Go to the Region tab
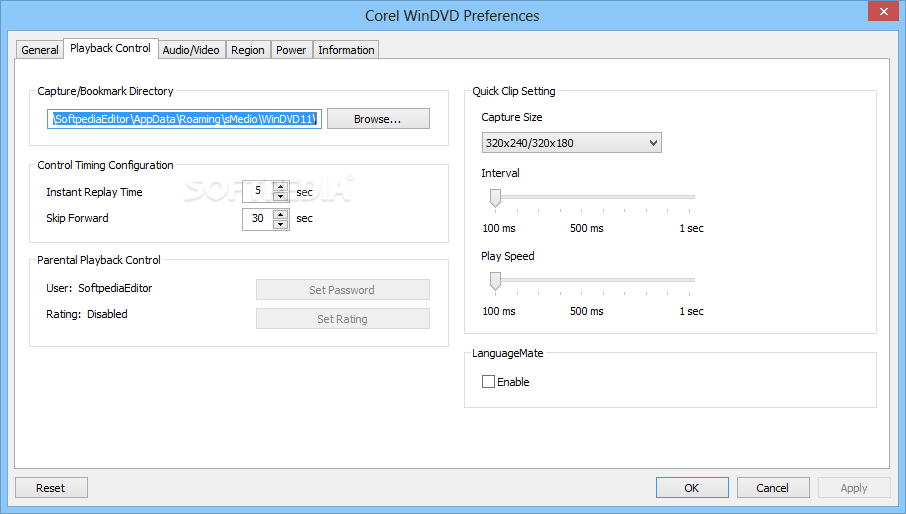This screenshot has height=514, width=906. [247, 50]
